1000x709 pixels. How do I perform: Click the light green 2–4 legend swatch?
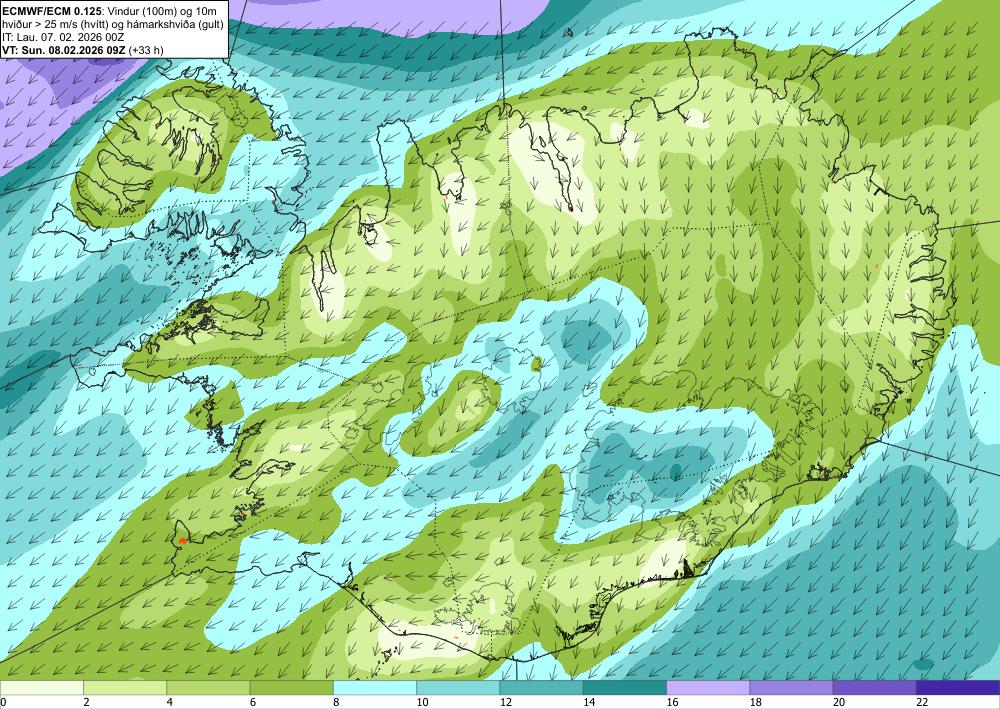[125, 688]
